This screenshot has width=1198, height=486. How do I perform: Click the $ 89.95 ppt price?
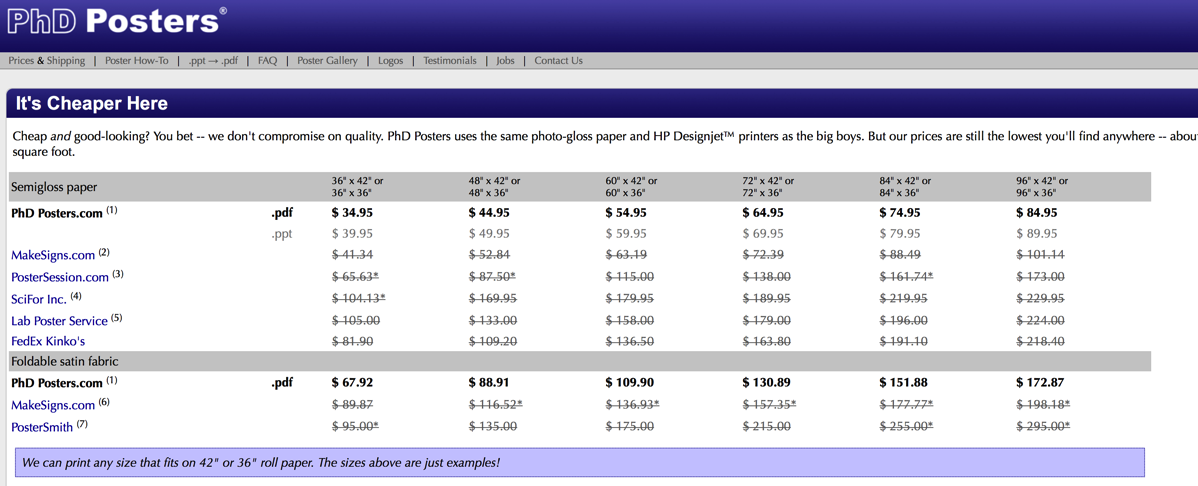(1037, 234)
